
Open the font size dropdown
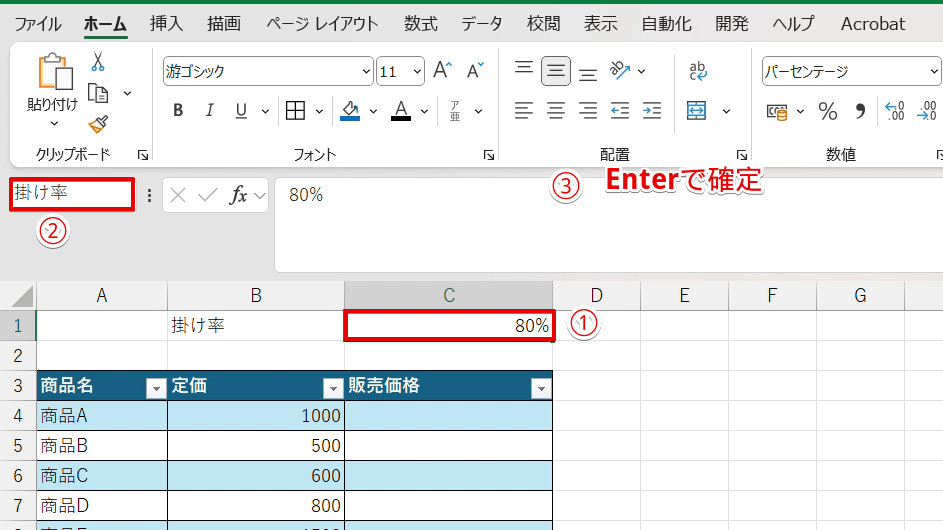pos(417,72)
